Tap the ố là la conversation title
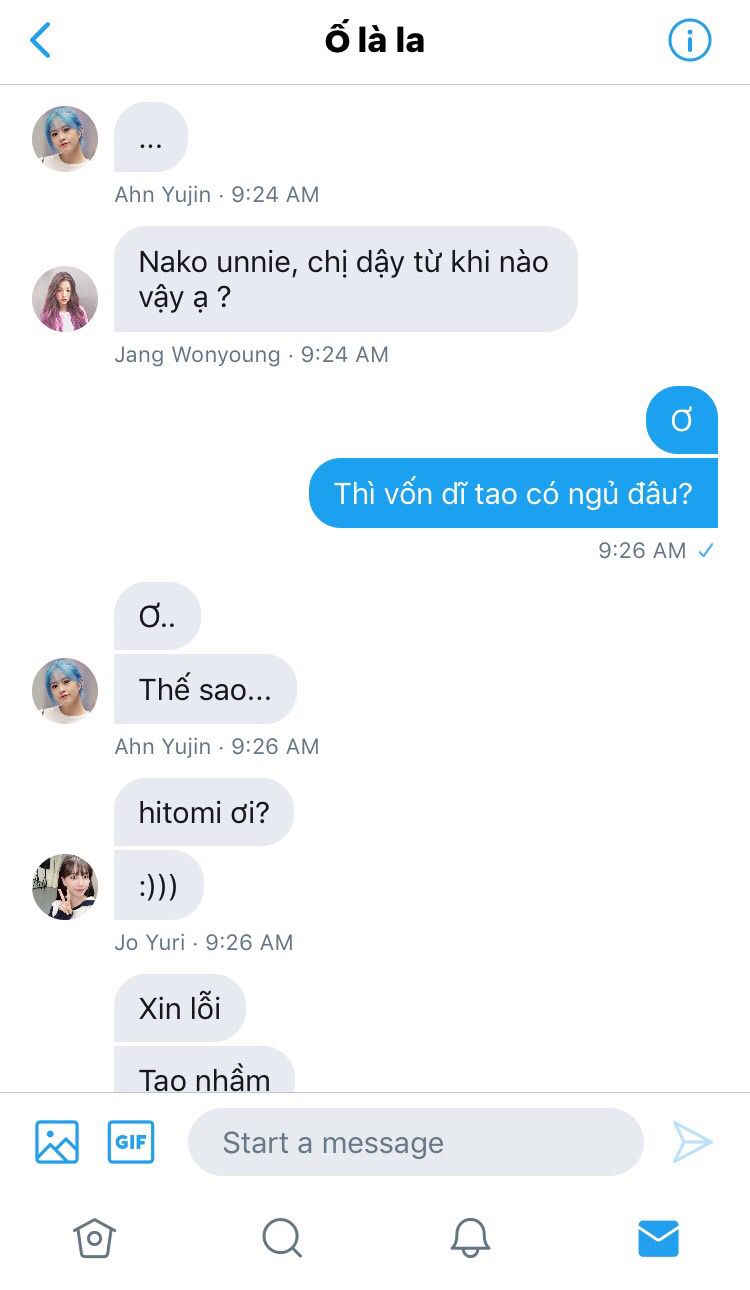Image resolution: width=750 pixels, height=1290 pixels. click(375, 40)
